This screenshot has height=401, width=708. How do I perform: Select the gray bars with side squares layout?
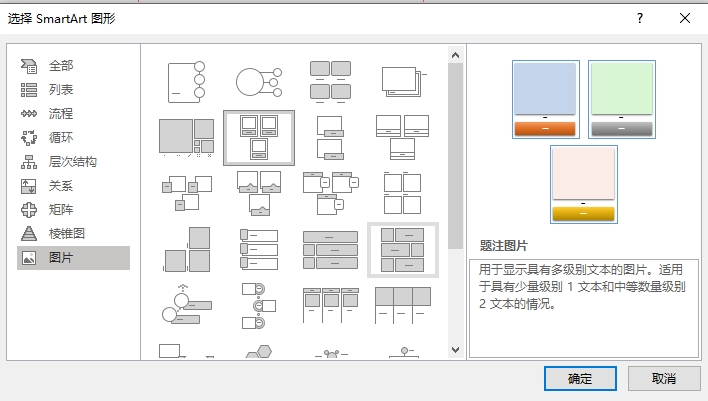(x=331, y=249)
